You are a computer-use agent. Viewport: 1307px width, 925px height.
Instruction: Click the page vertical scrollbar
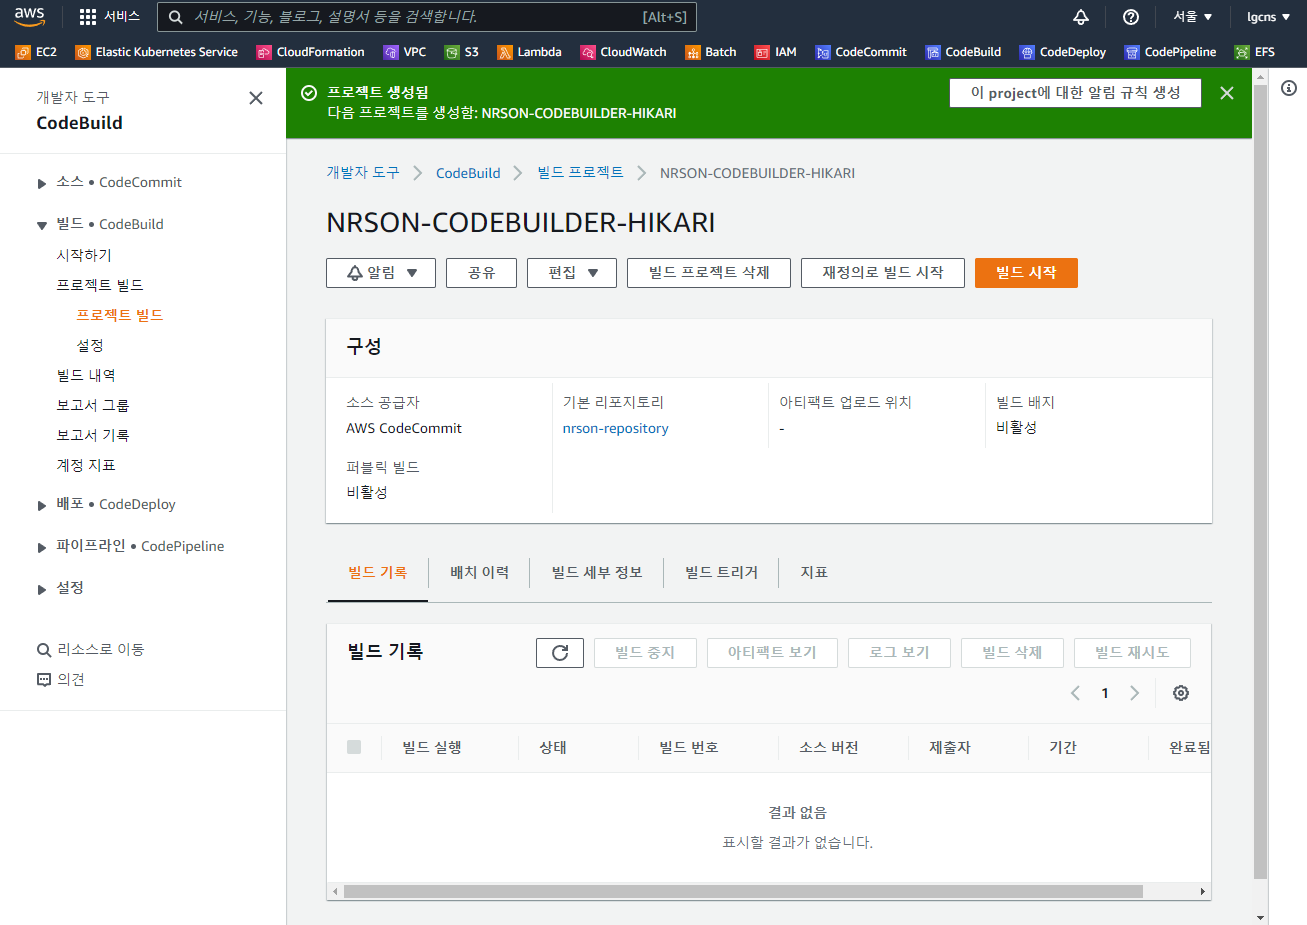[1260, 480]
